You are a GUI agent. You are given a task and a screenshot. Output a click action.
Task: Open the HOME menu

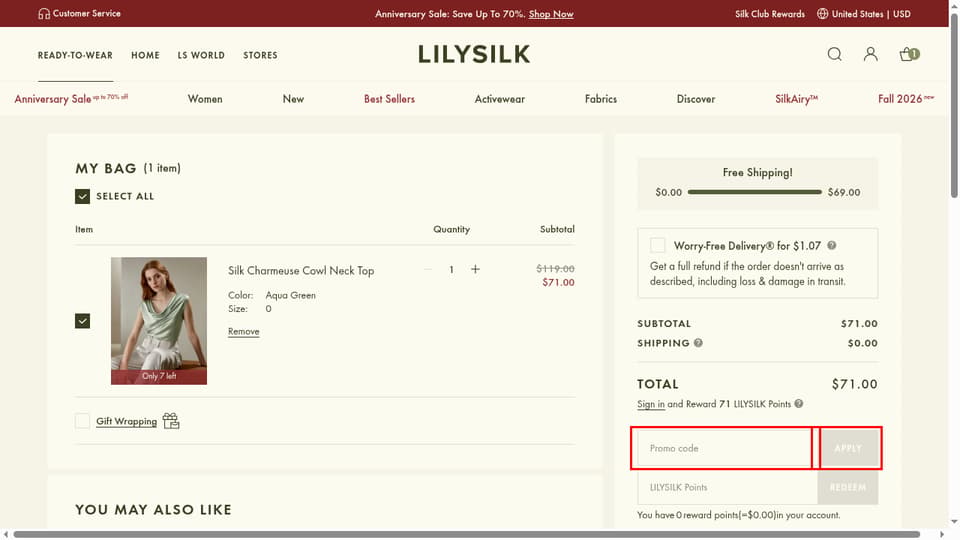tap(145, 55)
